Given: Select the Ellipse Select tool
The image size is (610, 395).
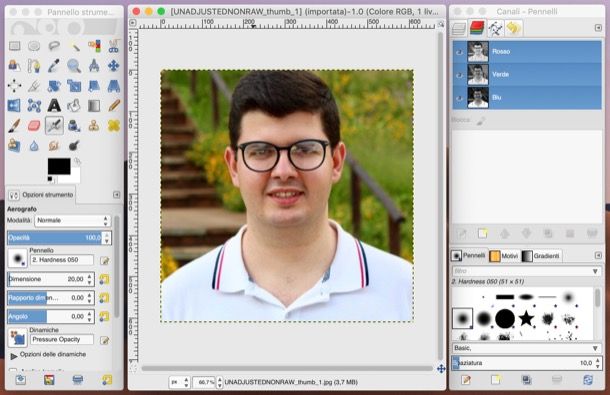Looking at the screenshot, I should pos(34,46).
